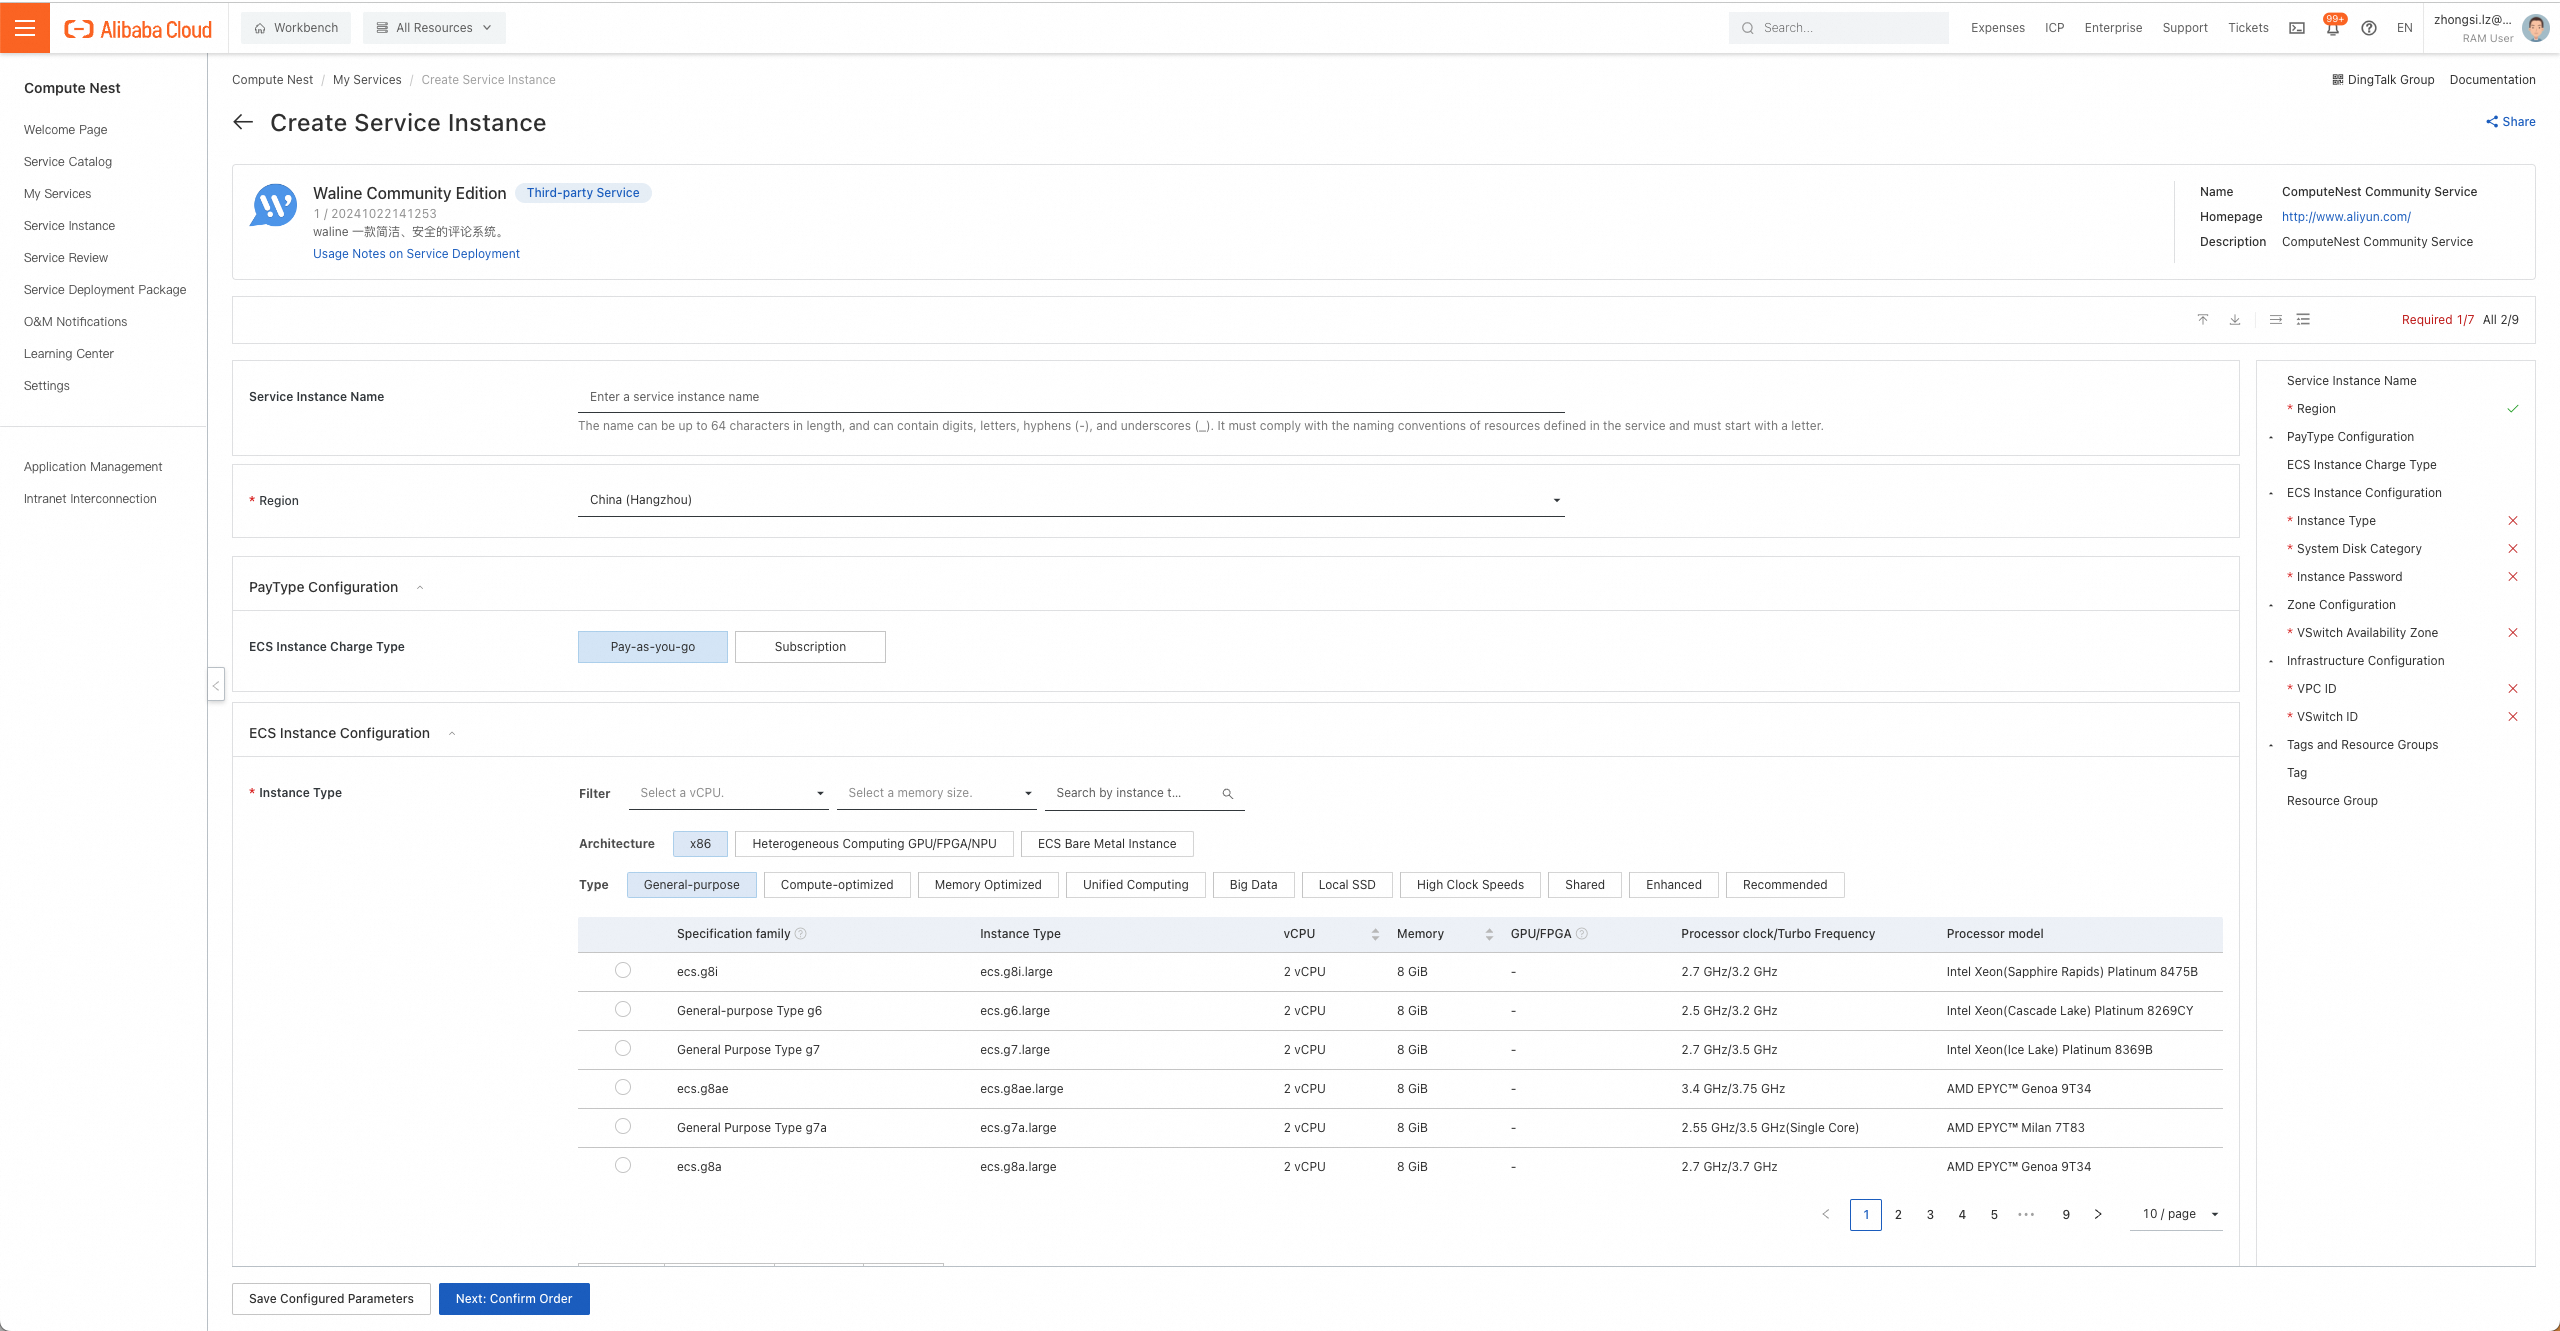Screen dimensions: 2560x1331
Task: Jump to top using the up-arrow toolbar icon
Action: coord(2203,320)
